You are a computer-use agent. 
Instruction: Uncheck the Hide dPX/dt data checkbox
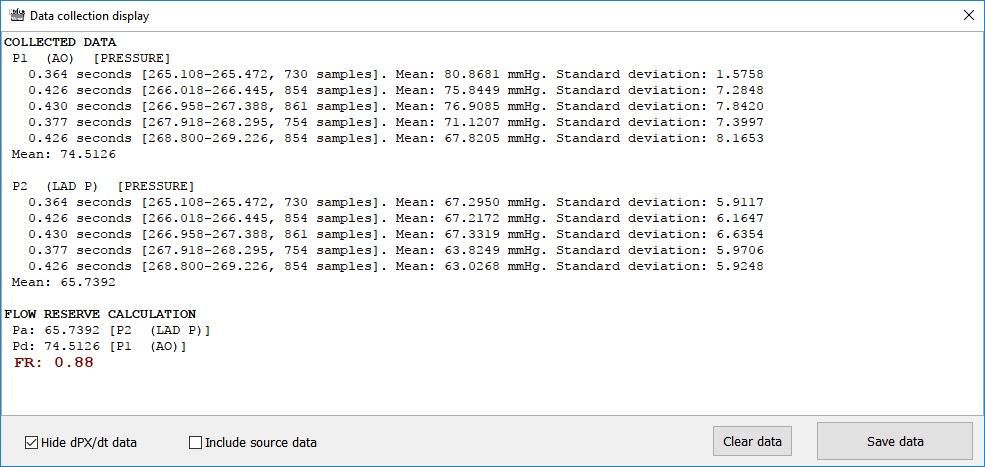[x=31, y=442]
